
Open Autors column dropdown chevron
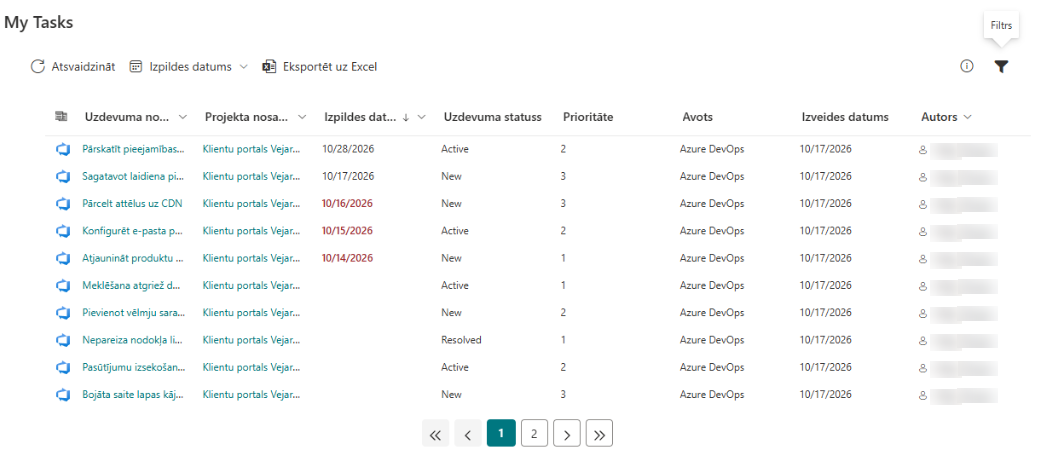click(x=967, y=117)
